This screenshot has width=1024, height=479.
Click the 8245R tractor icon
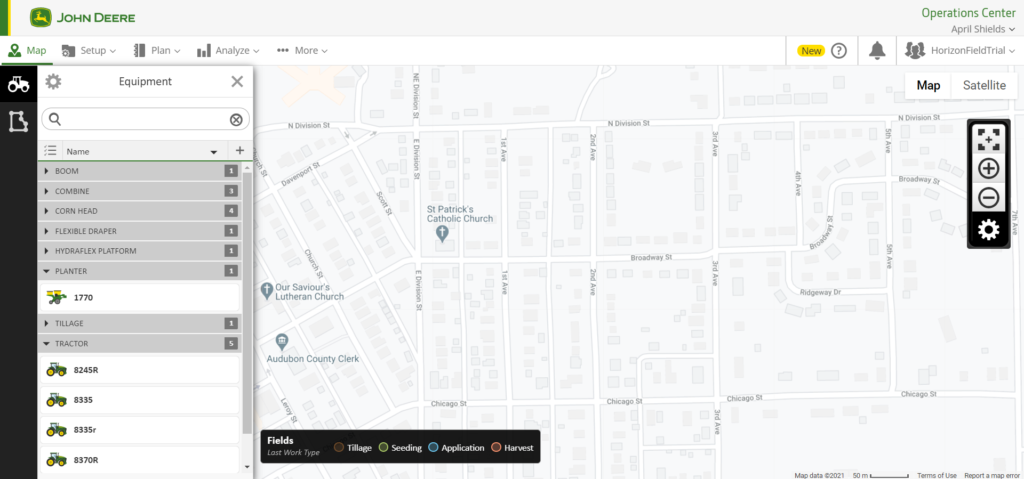[56, 370]
